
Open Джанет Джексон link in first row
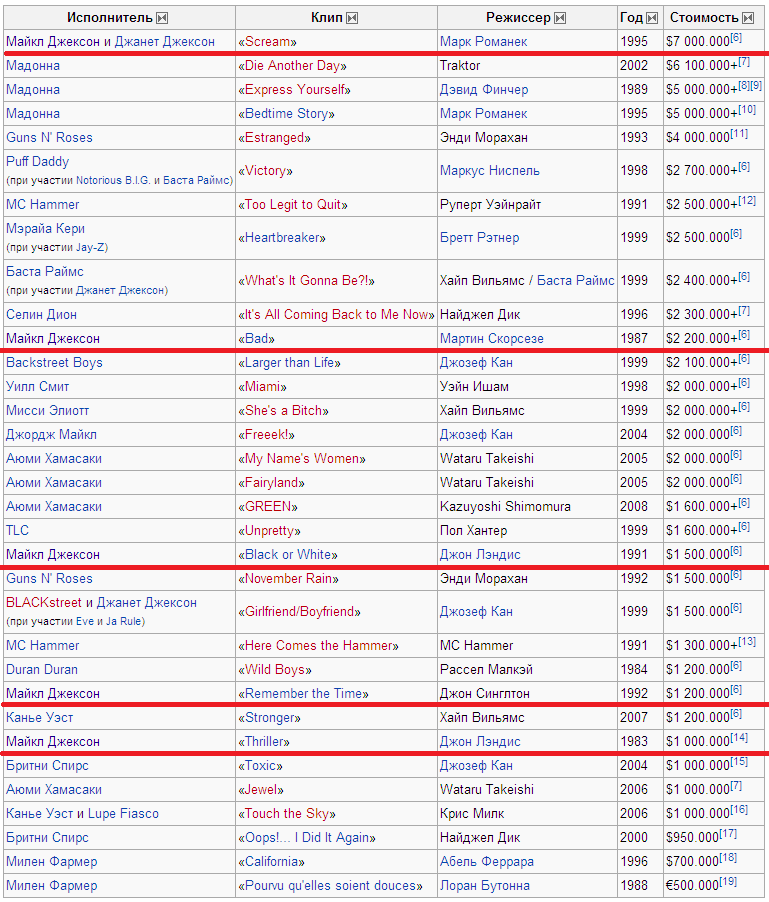coord(164,42)
